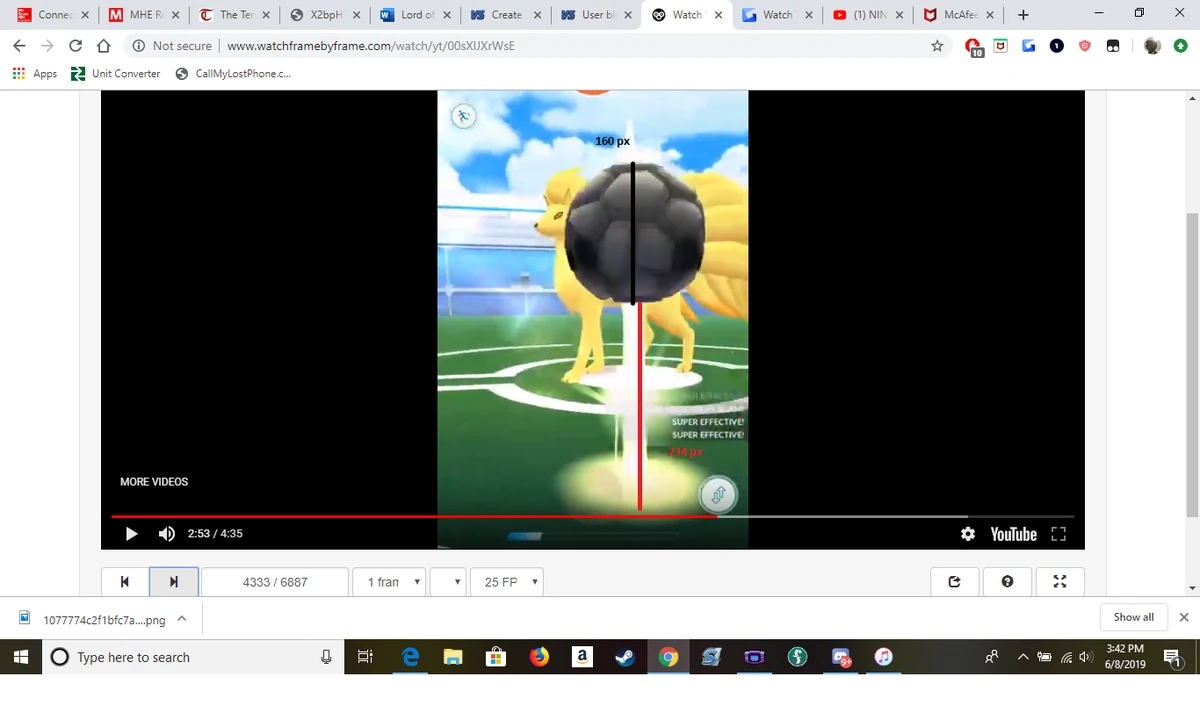
Task: Open the blank dropdown next to step size
Action: (450, 582)
